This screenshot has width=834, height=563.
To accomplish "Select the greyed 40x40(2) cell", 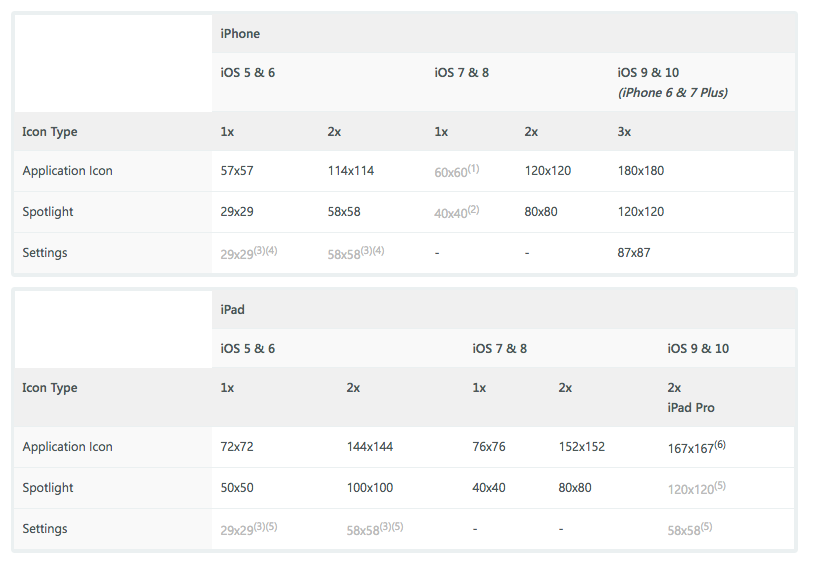I will click(x=456, y=212).
